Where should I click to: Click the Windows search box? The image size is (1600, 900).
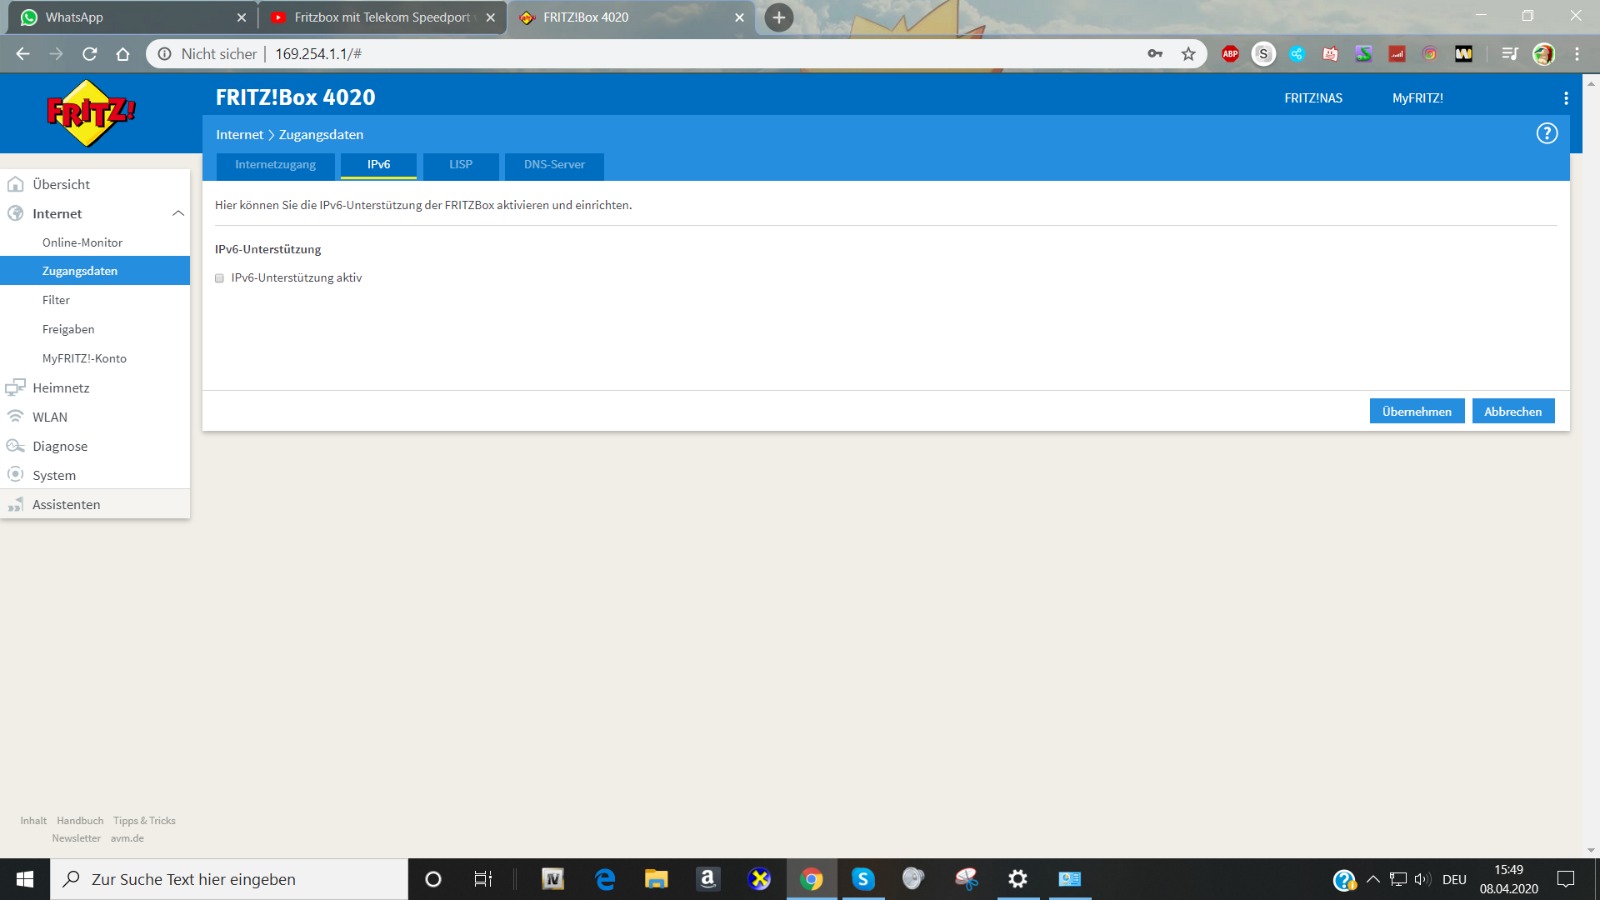pyautogui.click(x=229, y=879)
